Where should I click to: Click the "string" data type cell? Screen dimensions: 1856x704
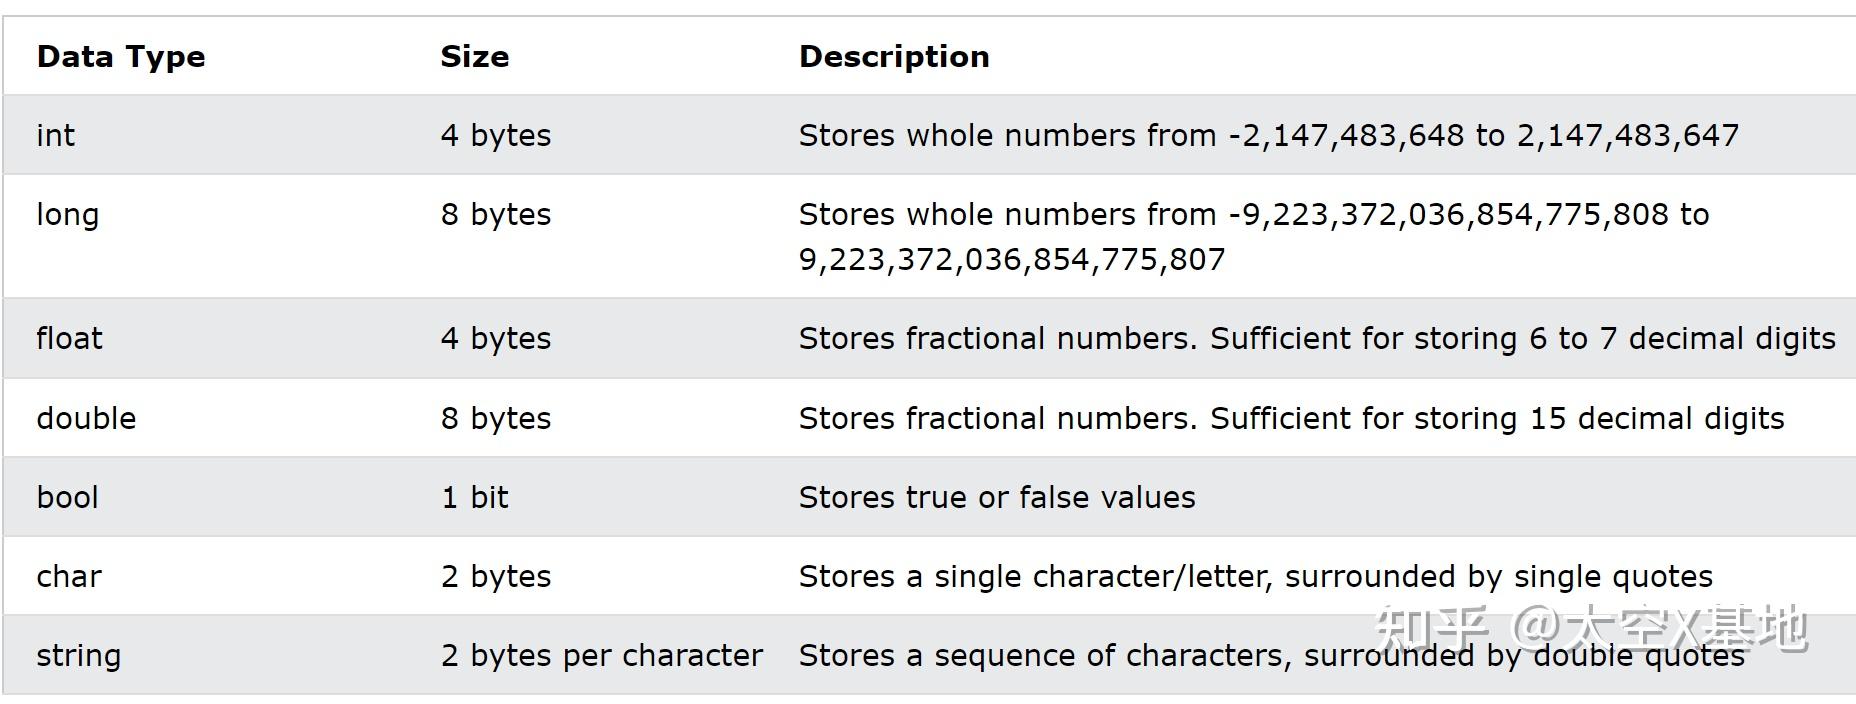pos(79,656)
